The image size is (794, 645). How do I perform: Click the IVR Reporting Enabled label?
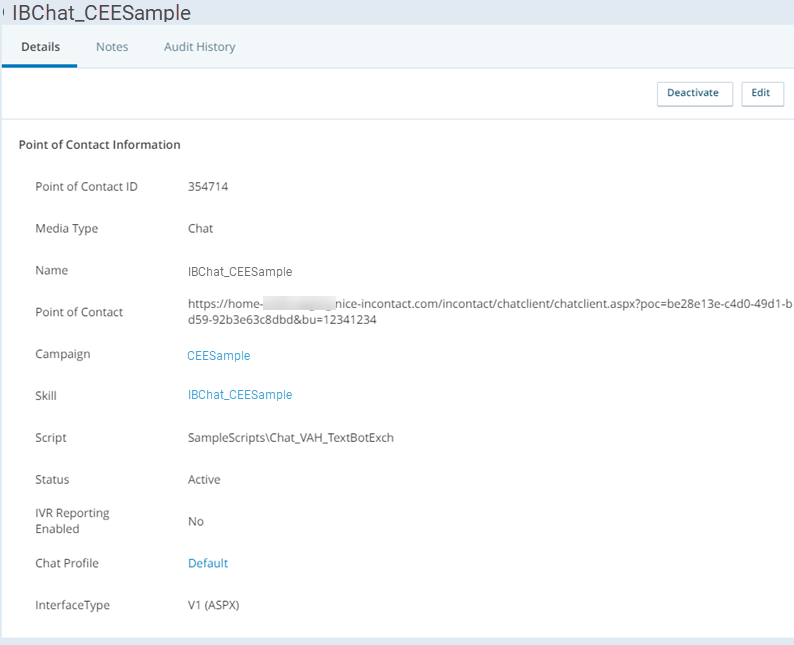pyautogui.click(x=72, y=521)
